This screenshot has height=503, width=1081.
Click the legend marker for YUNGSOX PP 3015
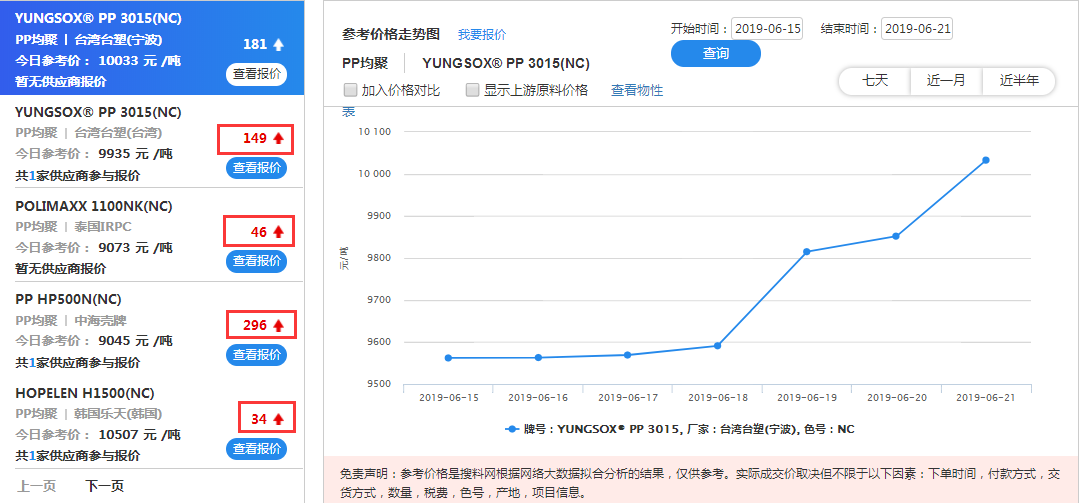coord(513,429)
